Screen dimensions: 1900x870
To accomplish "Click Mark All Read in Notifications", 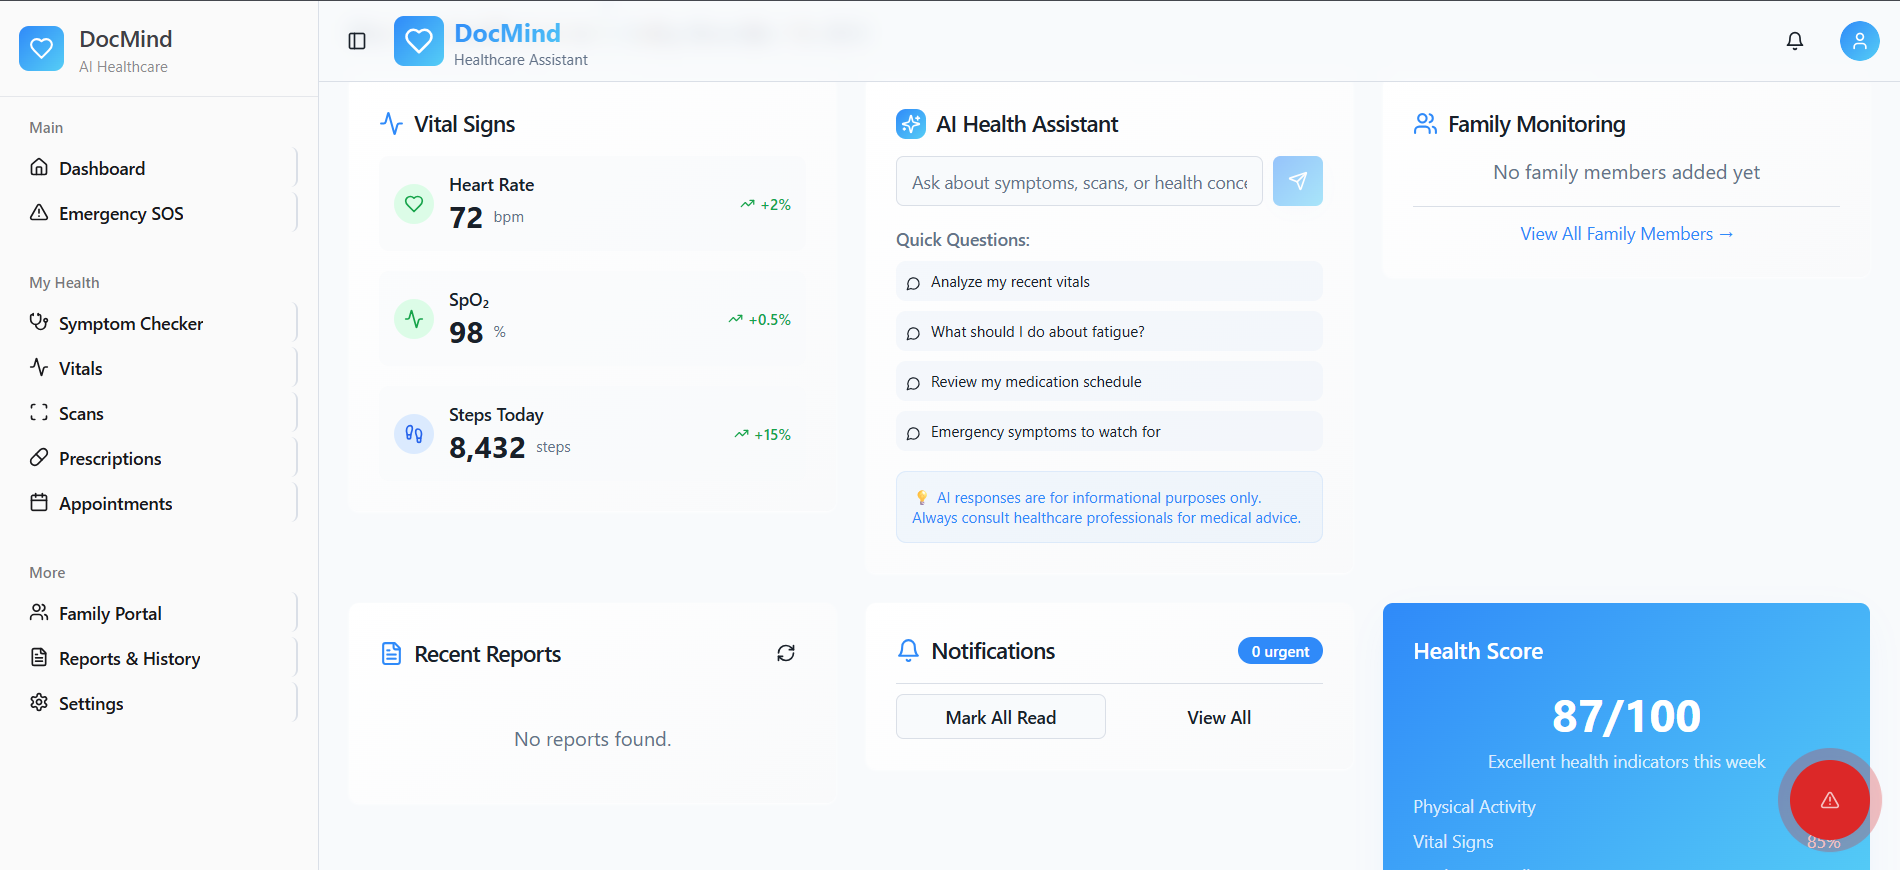I will click(1000, 717).
